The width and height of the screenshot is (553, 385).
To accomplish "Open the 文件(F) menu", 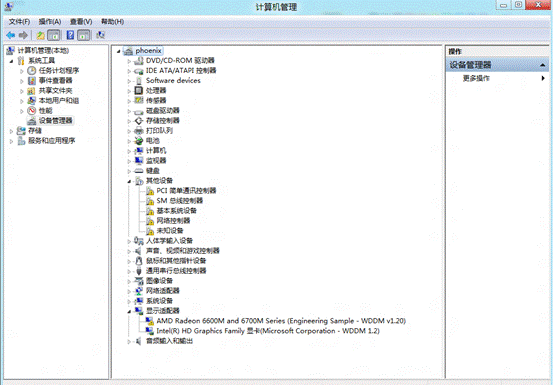I will coord(19,22).
